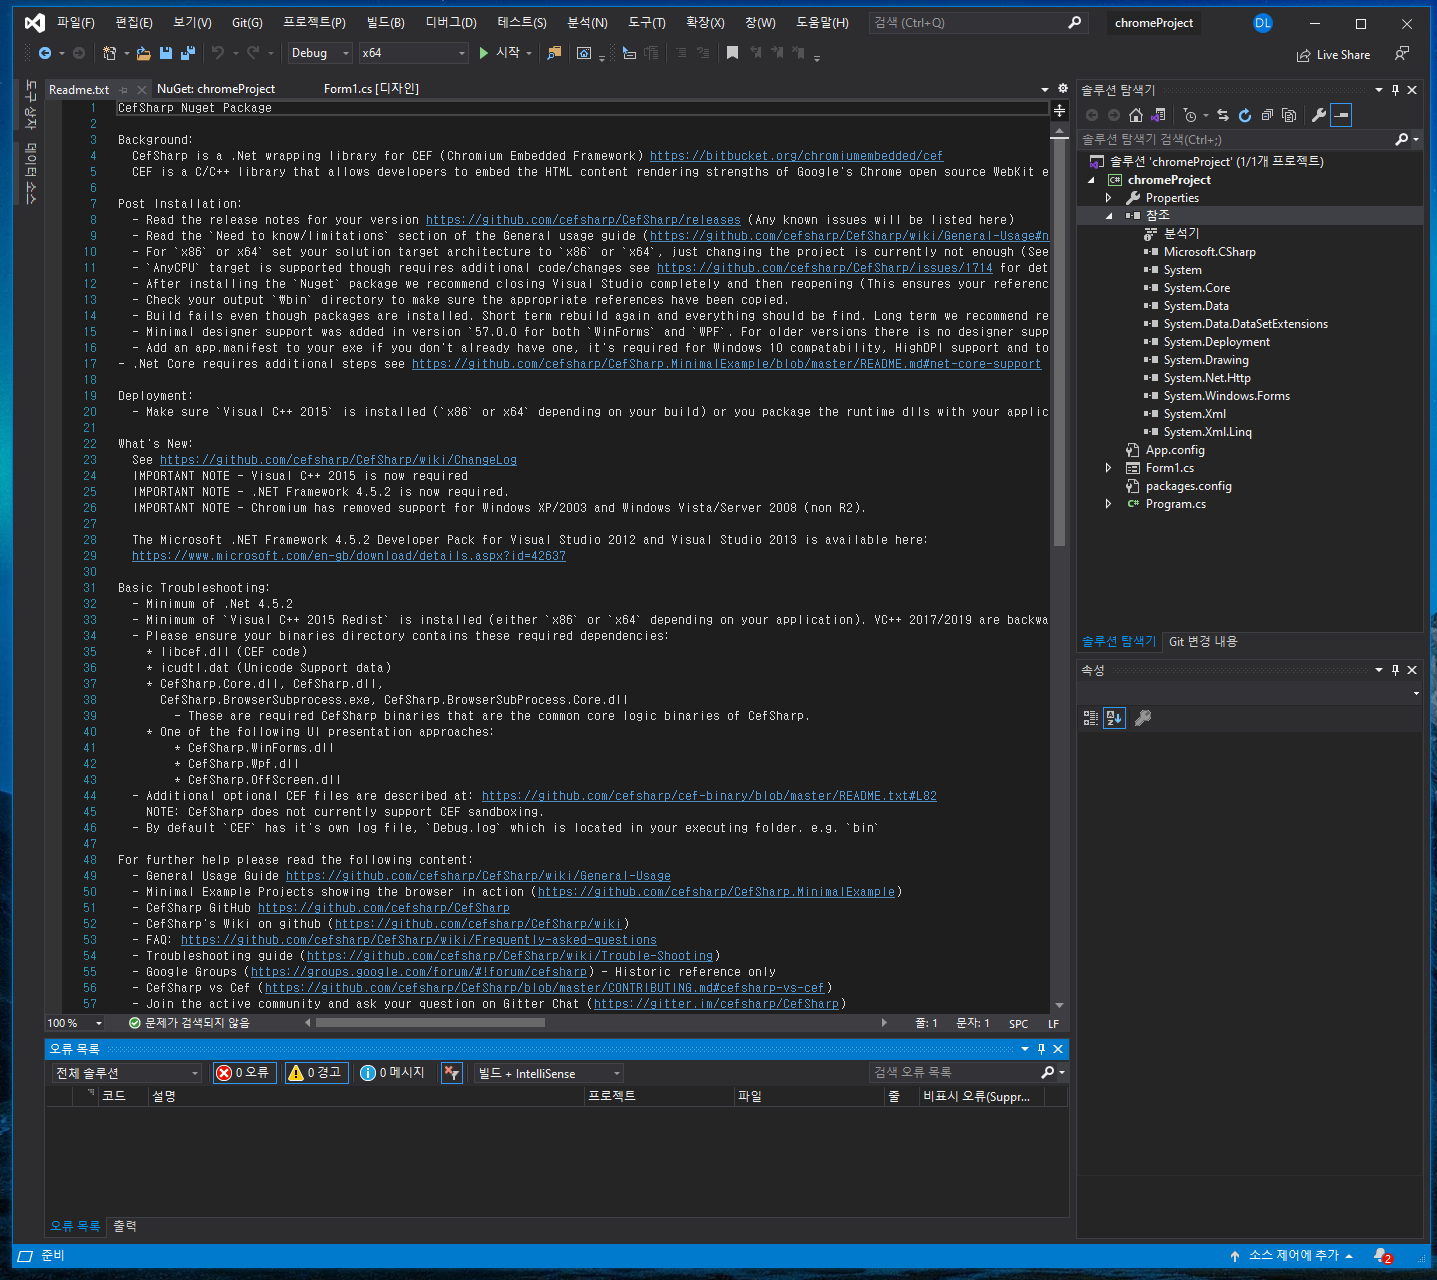This screenshot has height=1280, width=1437.
Task: Switch to Form1.cs [디자인] tab
Action: point(371,89)
